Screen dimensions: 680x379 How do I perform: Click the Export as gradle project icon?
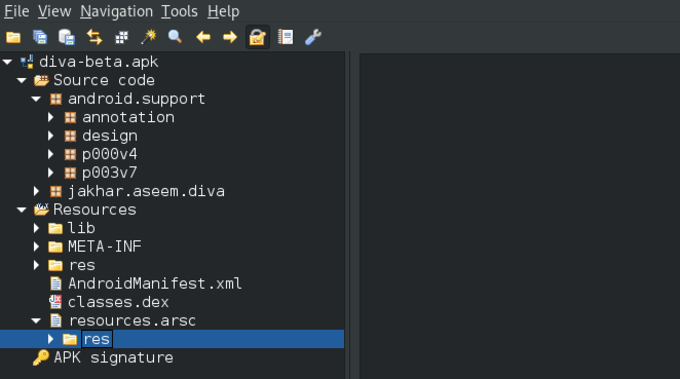(67, 37)
